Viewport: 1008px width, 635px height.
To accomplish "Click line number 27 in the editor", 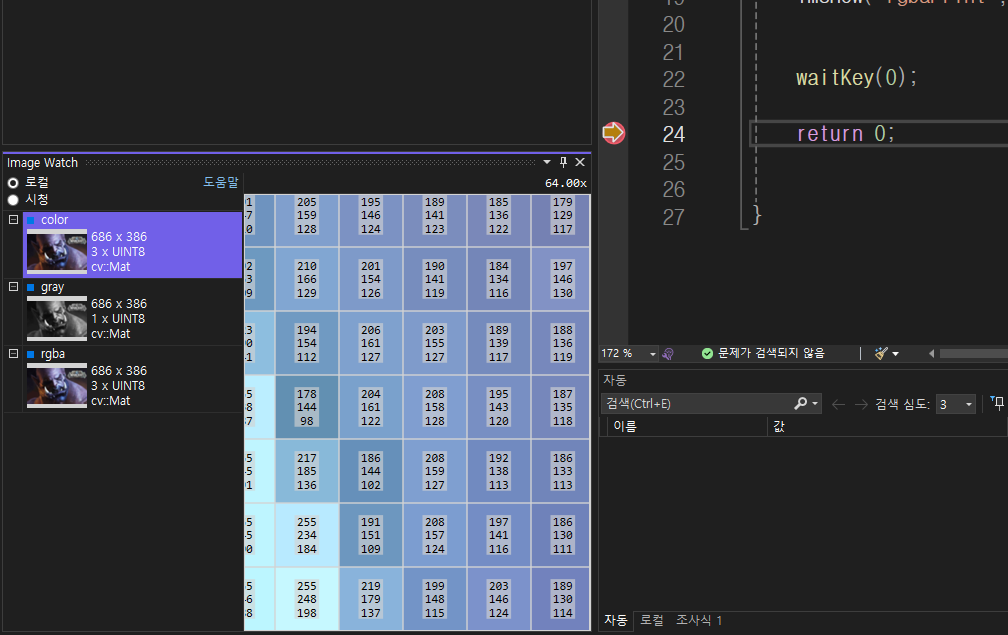I will [x=674, y=217].
